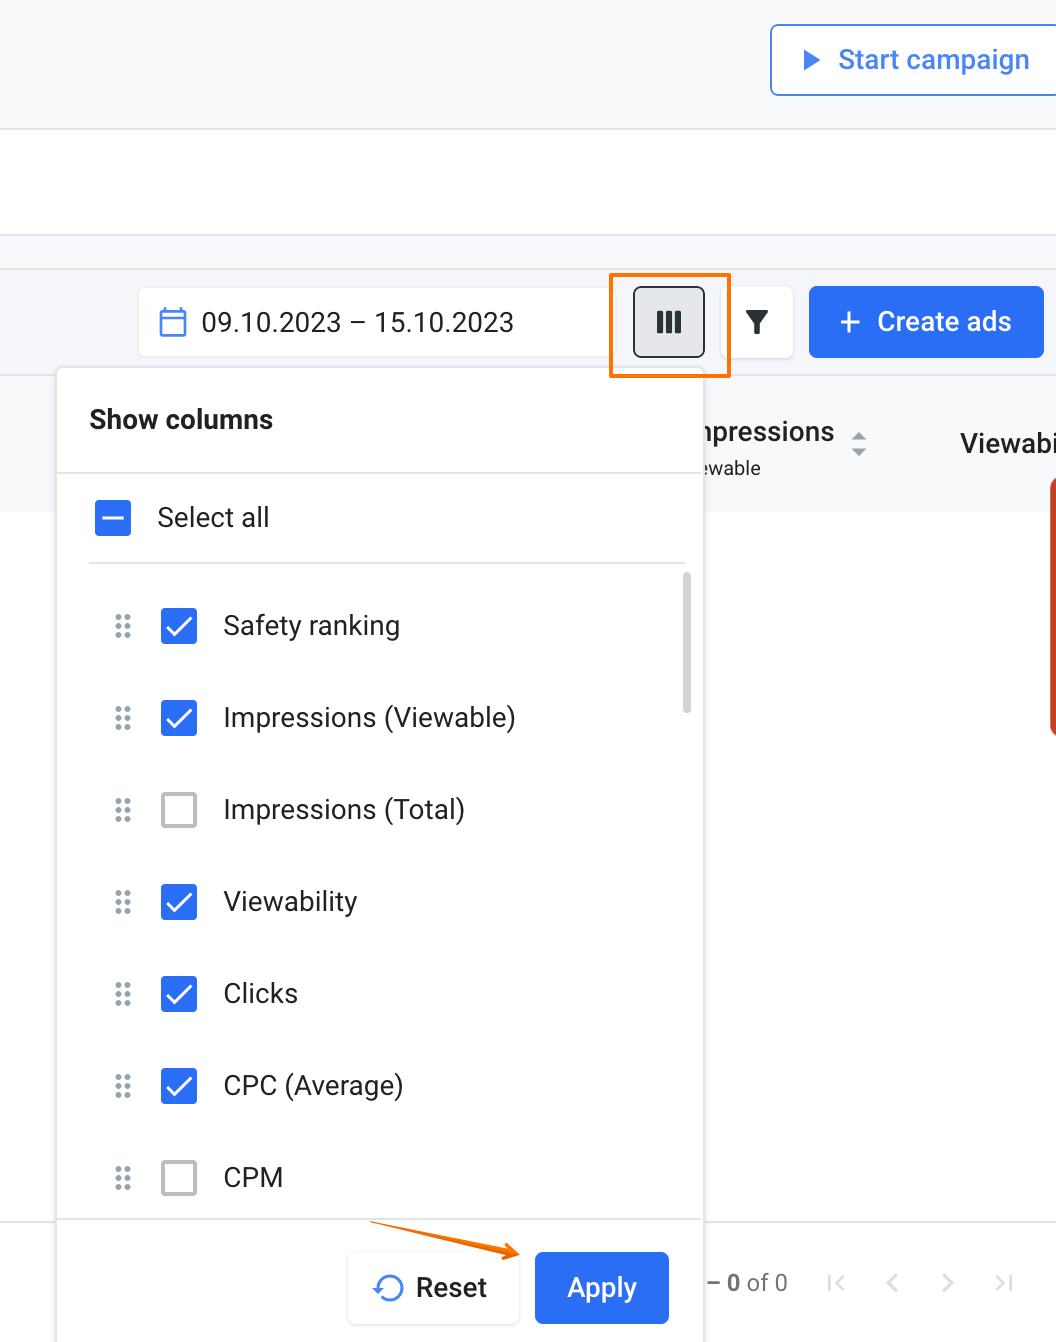Click the column list scrollbar

[687, 642]
